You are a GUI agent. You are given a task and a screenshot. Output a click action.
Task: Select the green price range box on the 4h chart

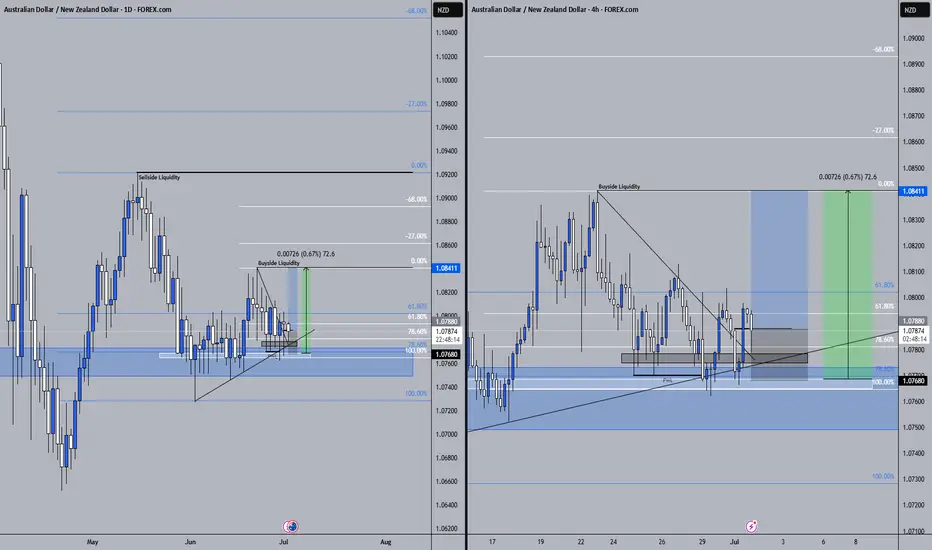(x=848, y=285)
